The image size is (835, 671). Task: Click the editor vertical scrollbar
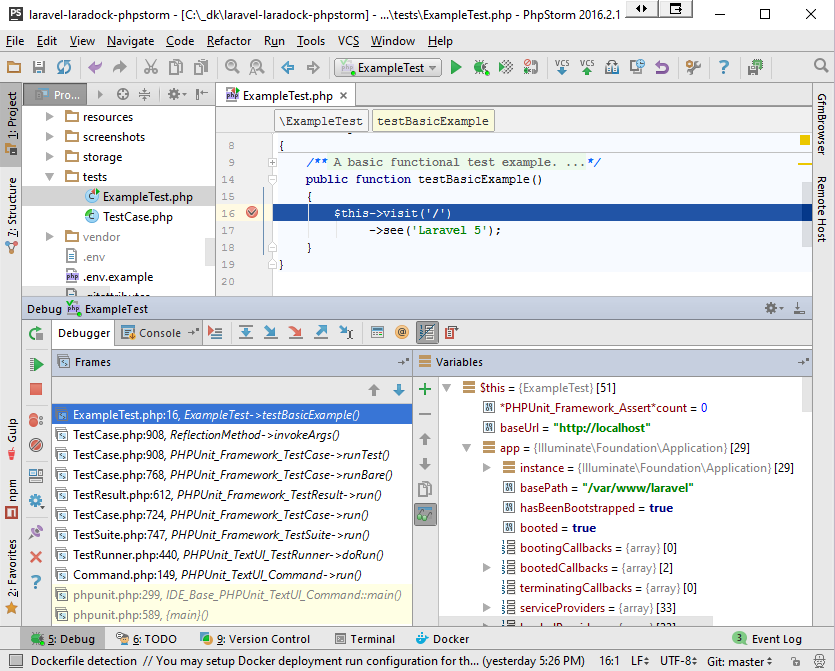[807, 214]
